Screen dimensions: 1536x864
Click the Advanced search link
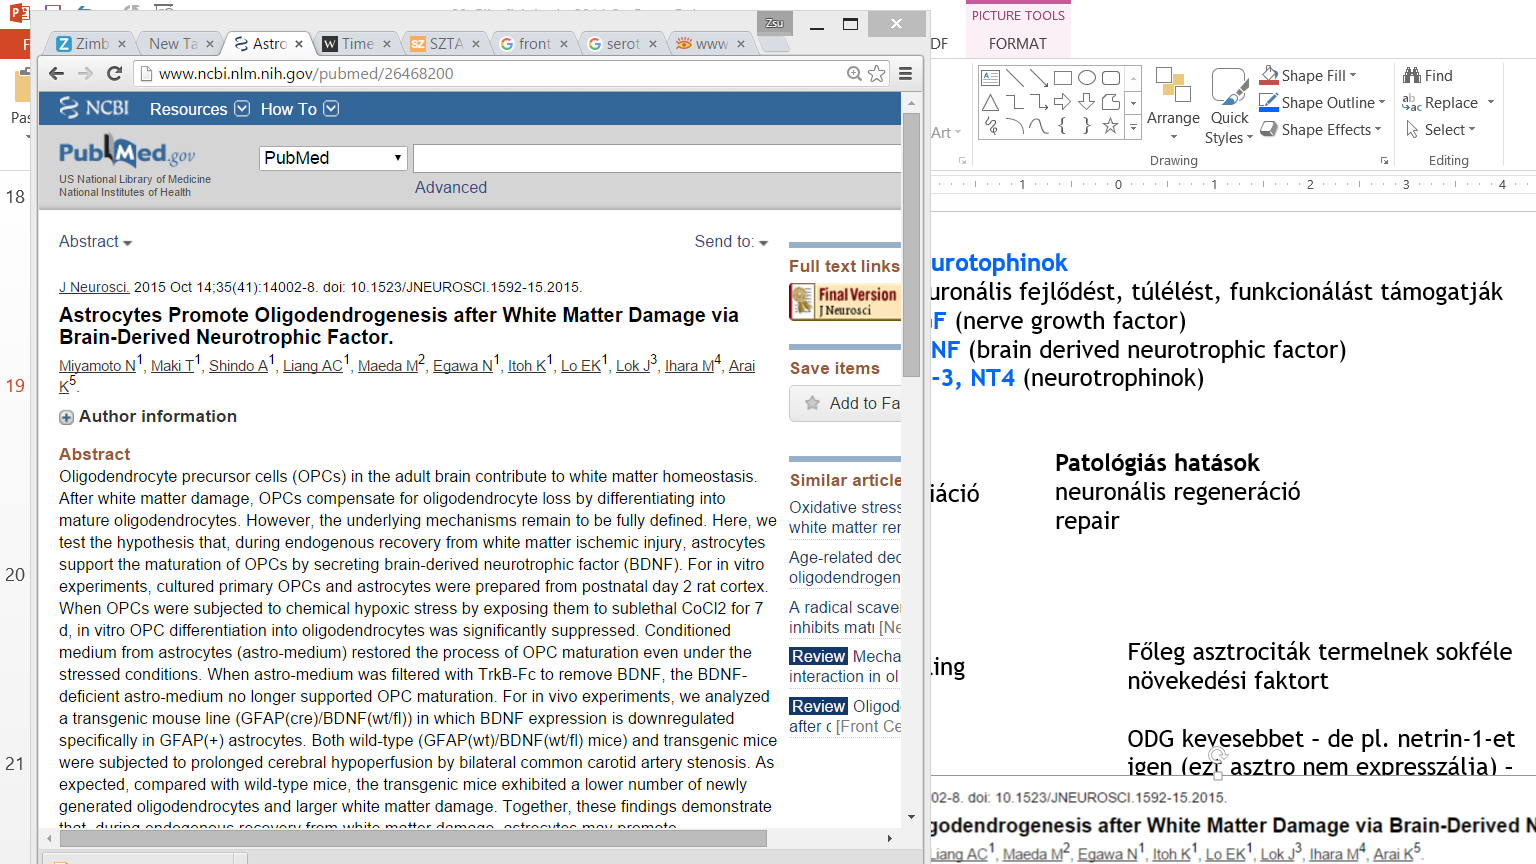click(x=451, y=188)
